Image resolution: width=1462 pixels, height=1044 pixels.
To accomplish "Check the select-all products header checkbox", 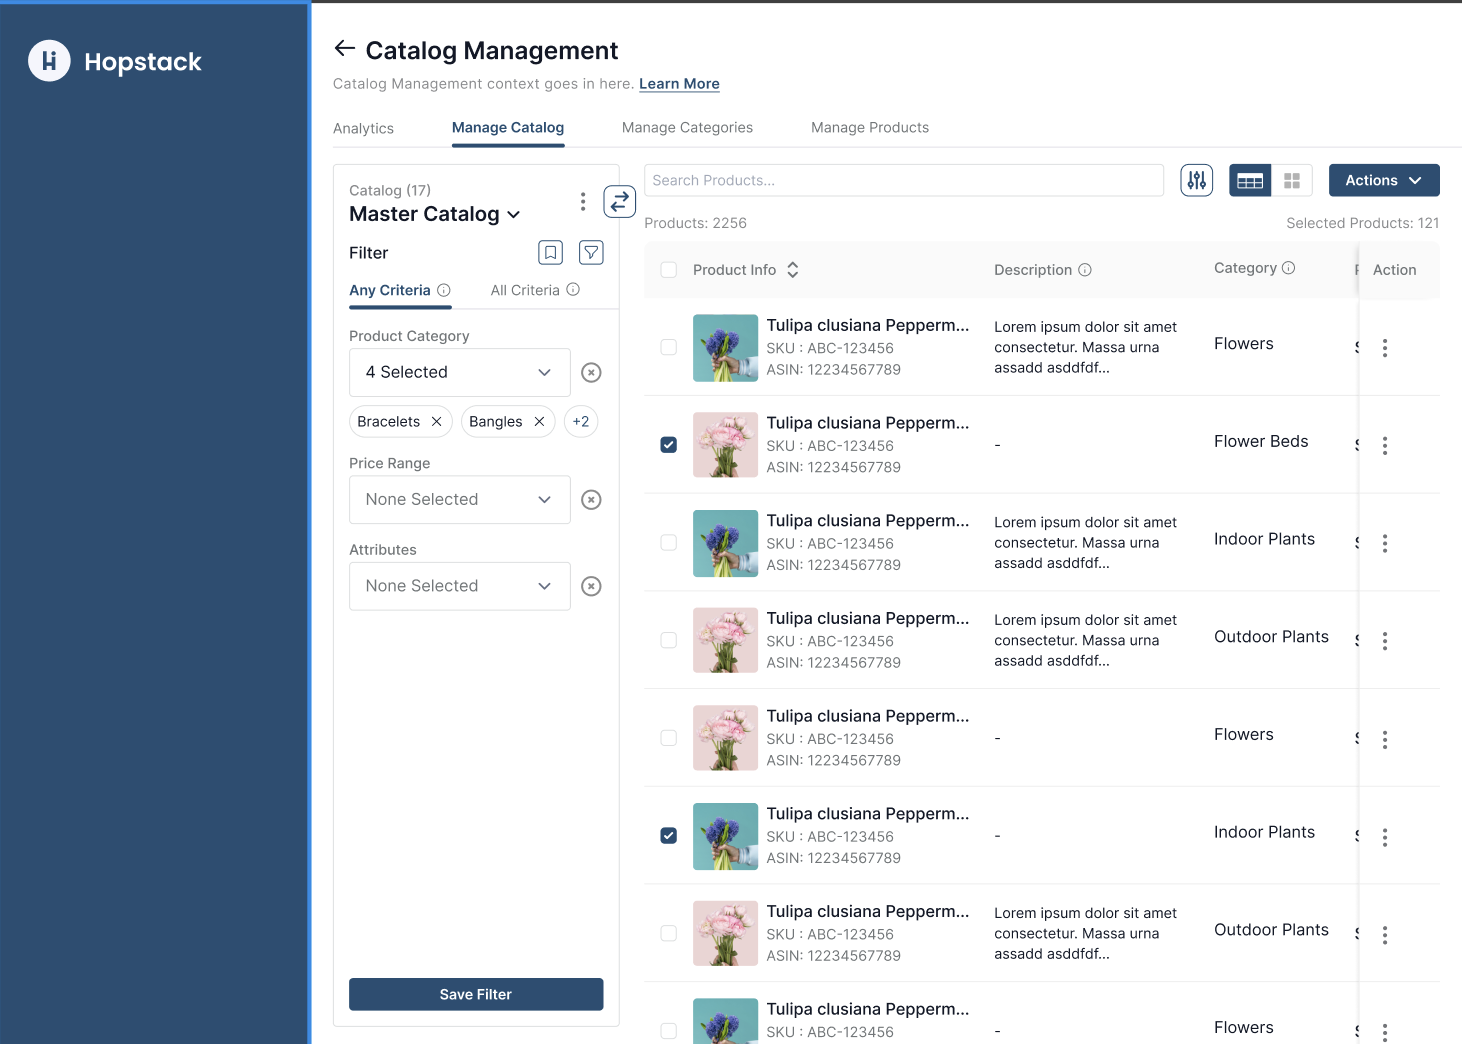I will pos(669,270).
